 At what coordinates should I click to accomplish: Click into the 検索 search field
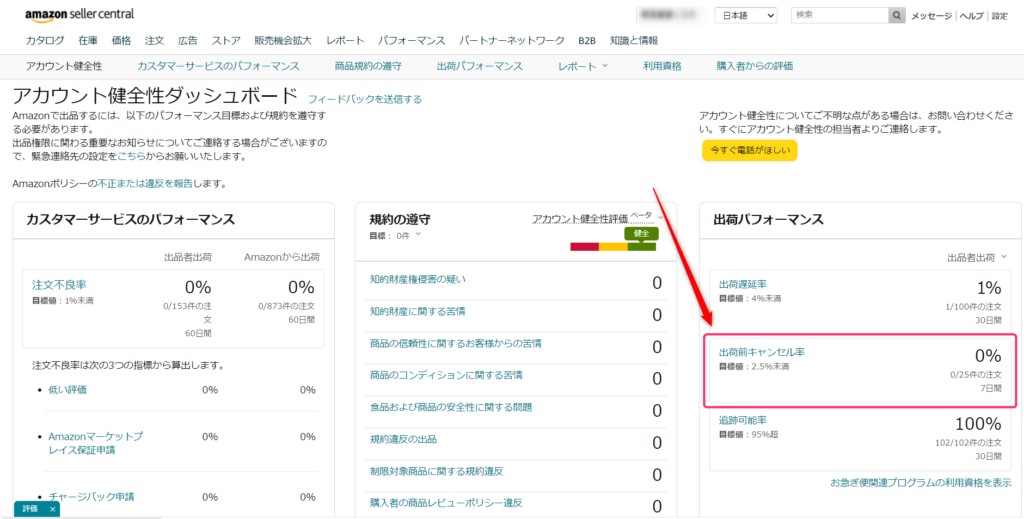[x=838, y=16]
